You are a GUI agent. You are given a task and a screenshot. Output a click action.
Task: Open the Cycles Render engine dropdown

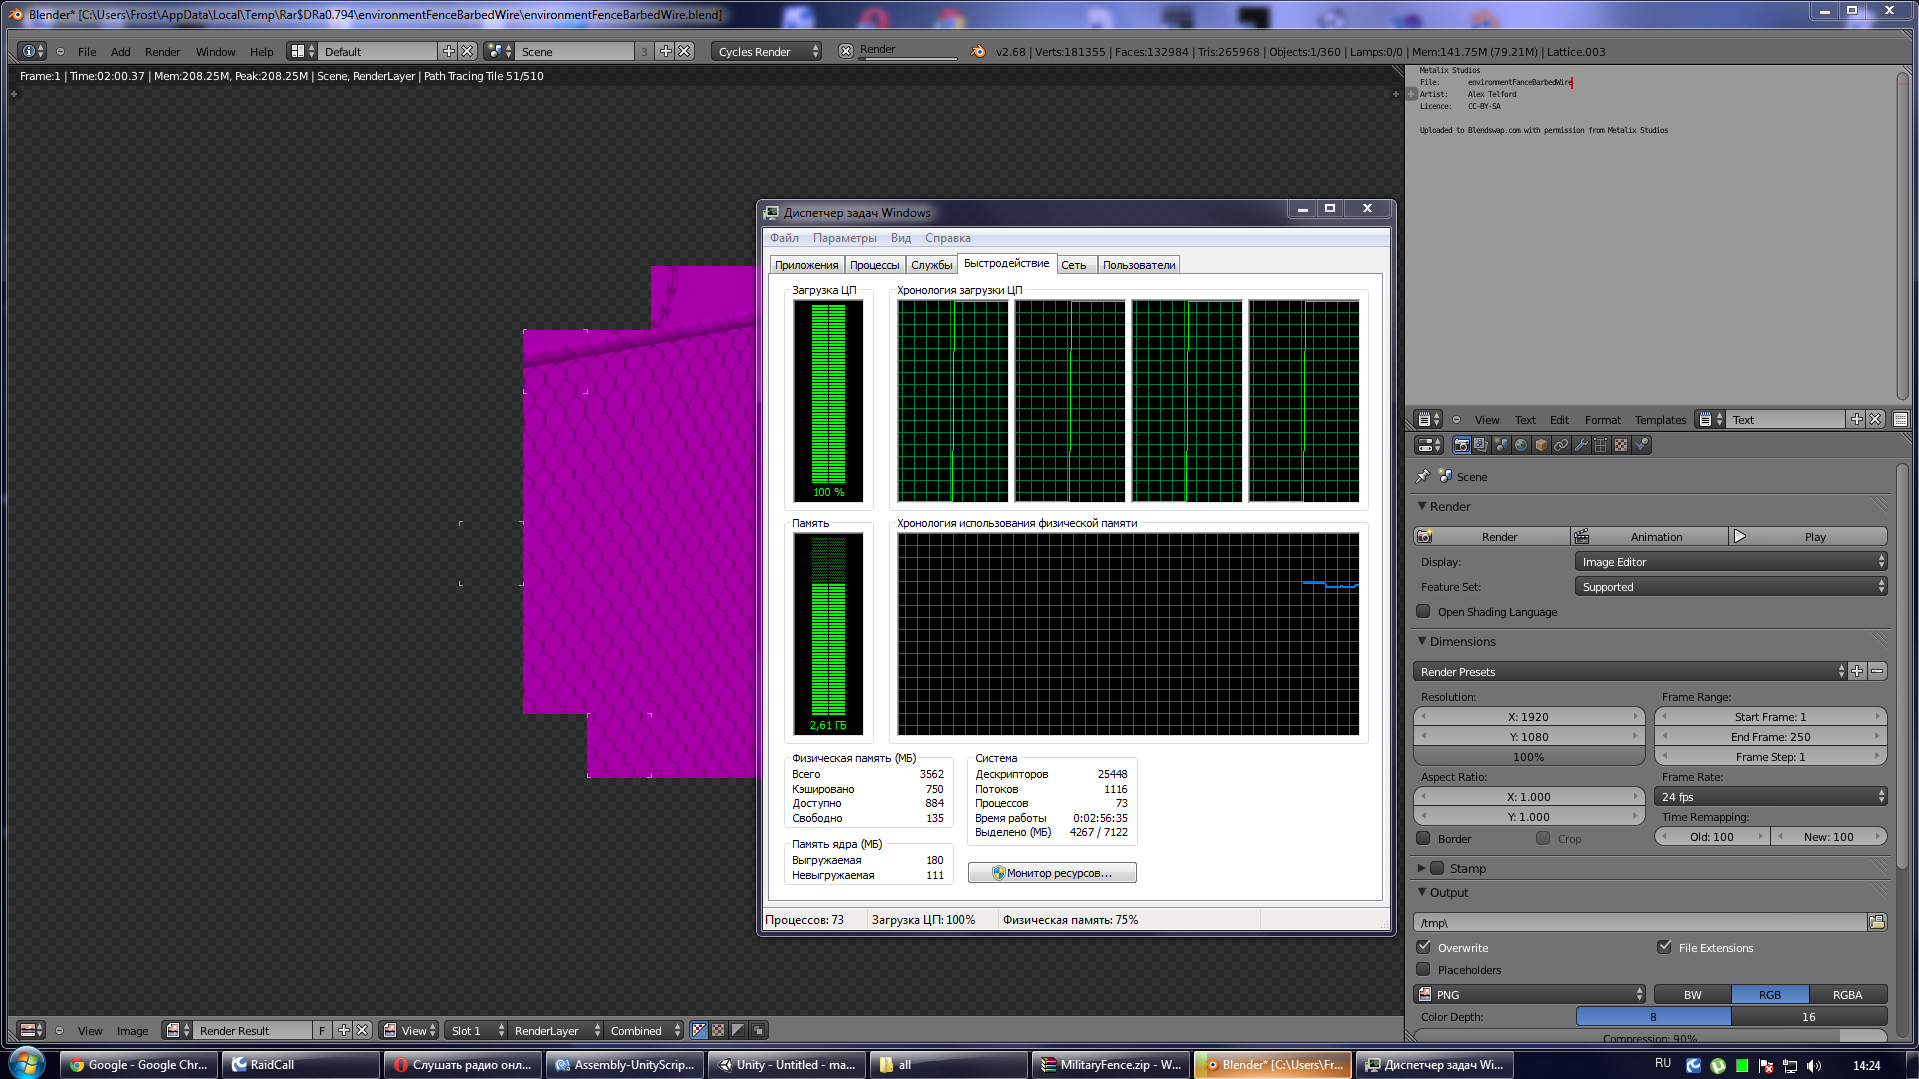coord(767,52)
